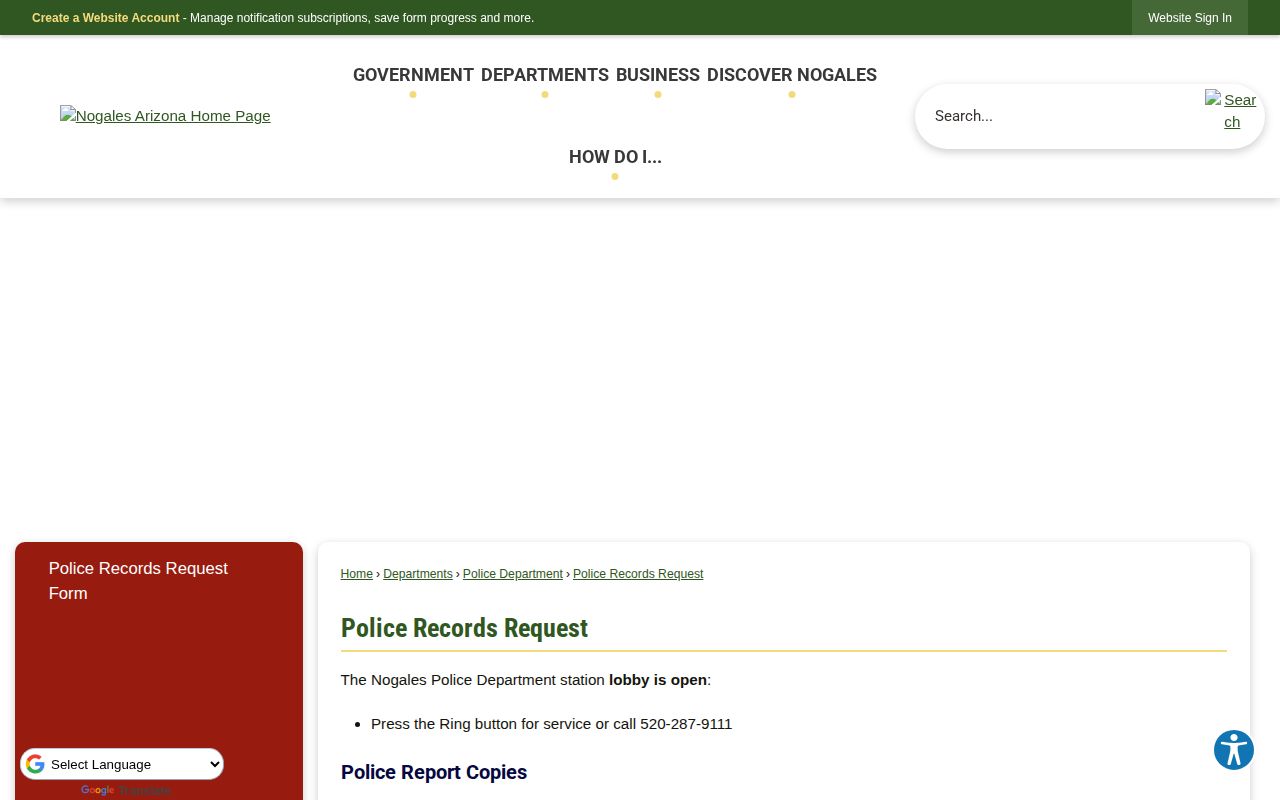Screen dimensions: 1280x800
Task: Click the Police Records Request heading
Action: pyautogui.click(x=464, y=628)
